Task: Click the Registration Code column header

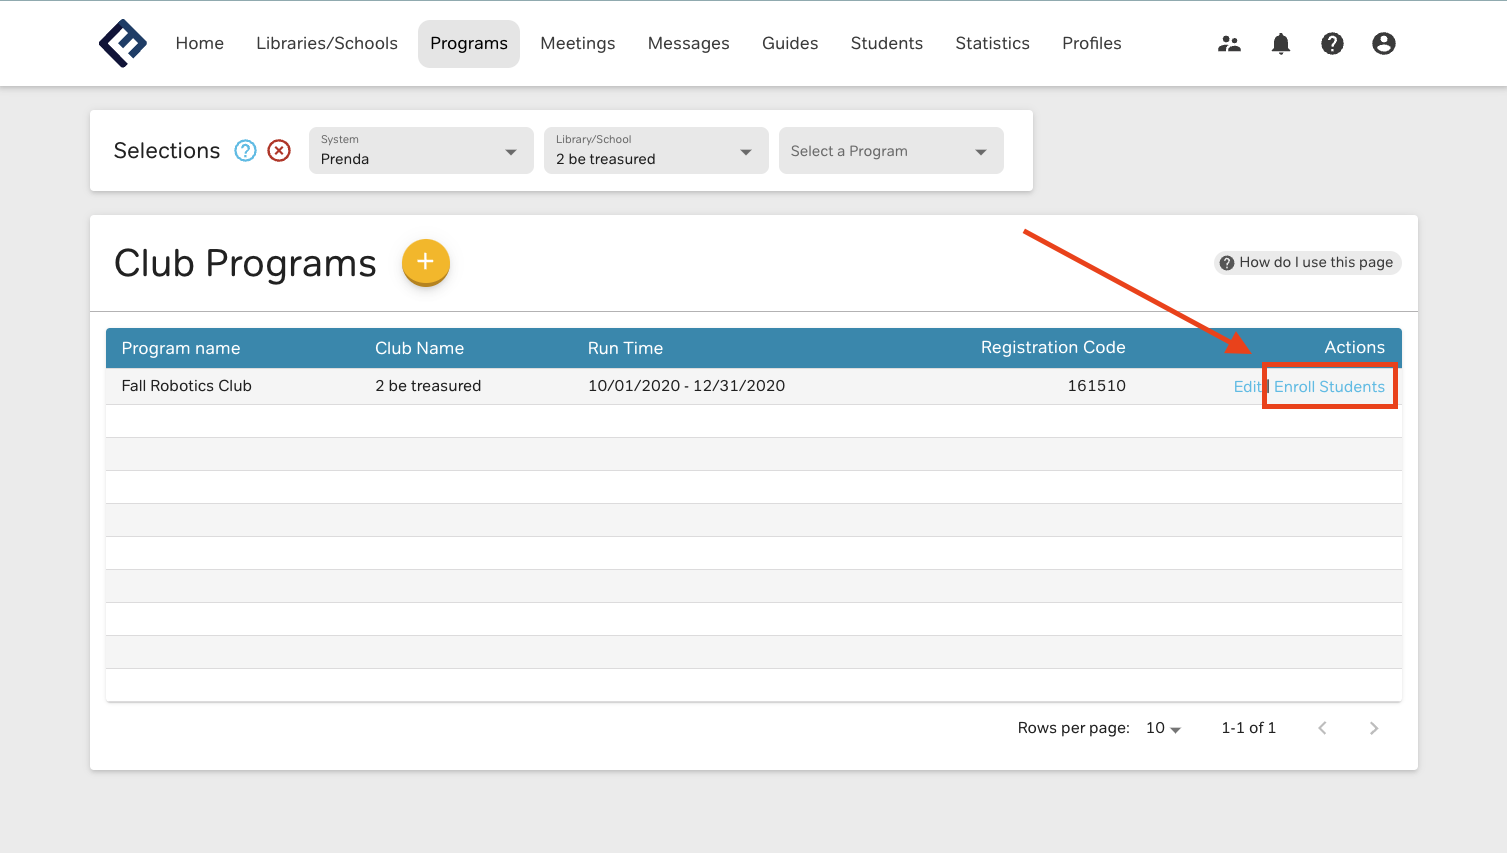Action: [x=1053, y=347]
